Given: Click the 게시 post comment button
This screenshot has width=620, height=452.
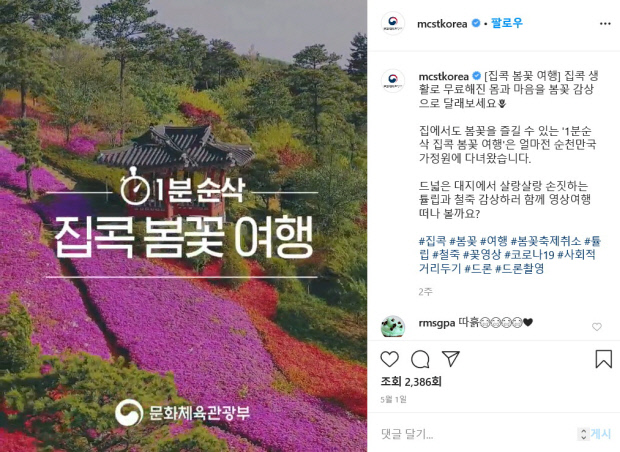Looking at the screenshot, I should pos(601,434).
